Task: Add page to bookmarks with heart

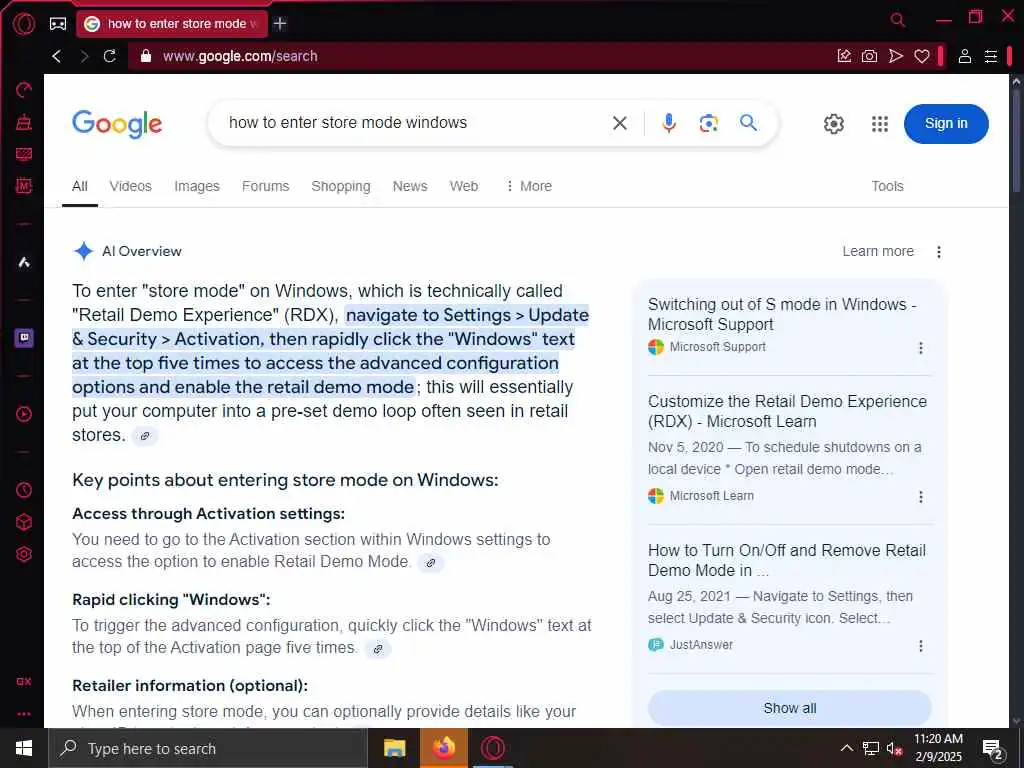Action: [x=921, y=56]
